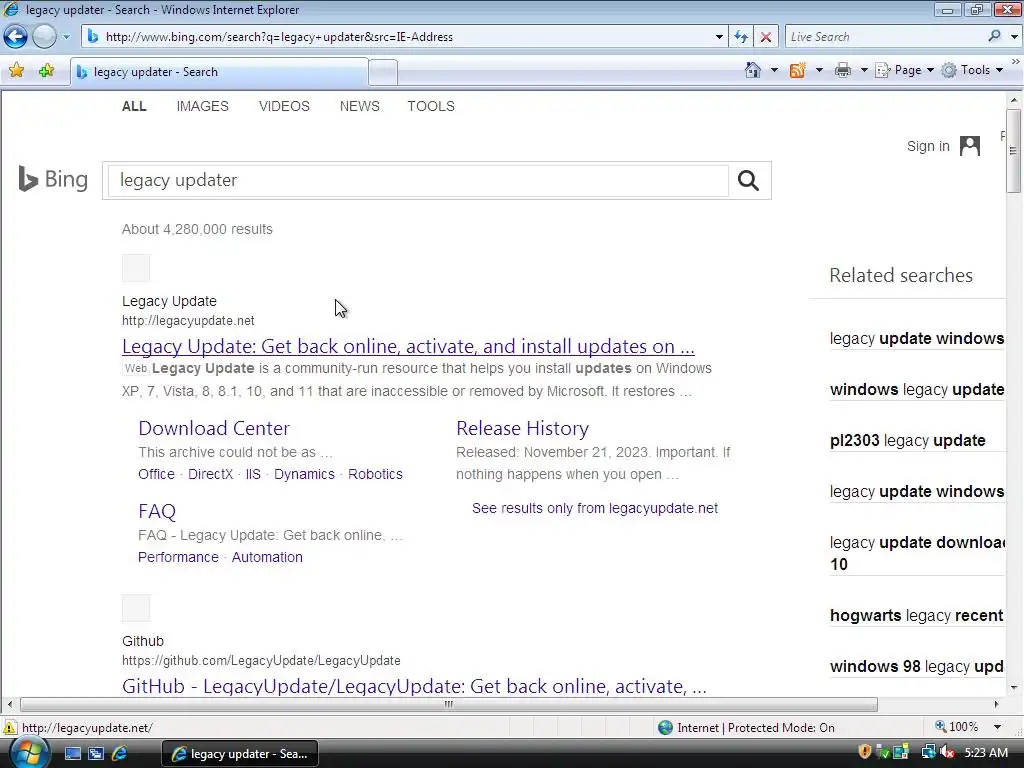Open the Live Search provider dropdown

(1014, 37)
